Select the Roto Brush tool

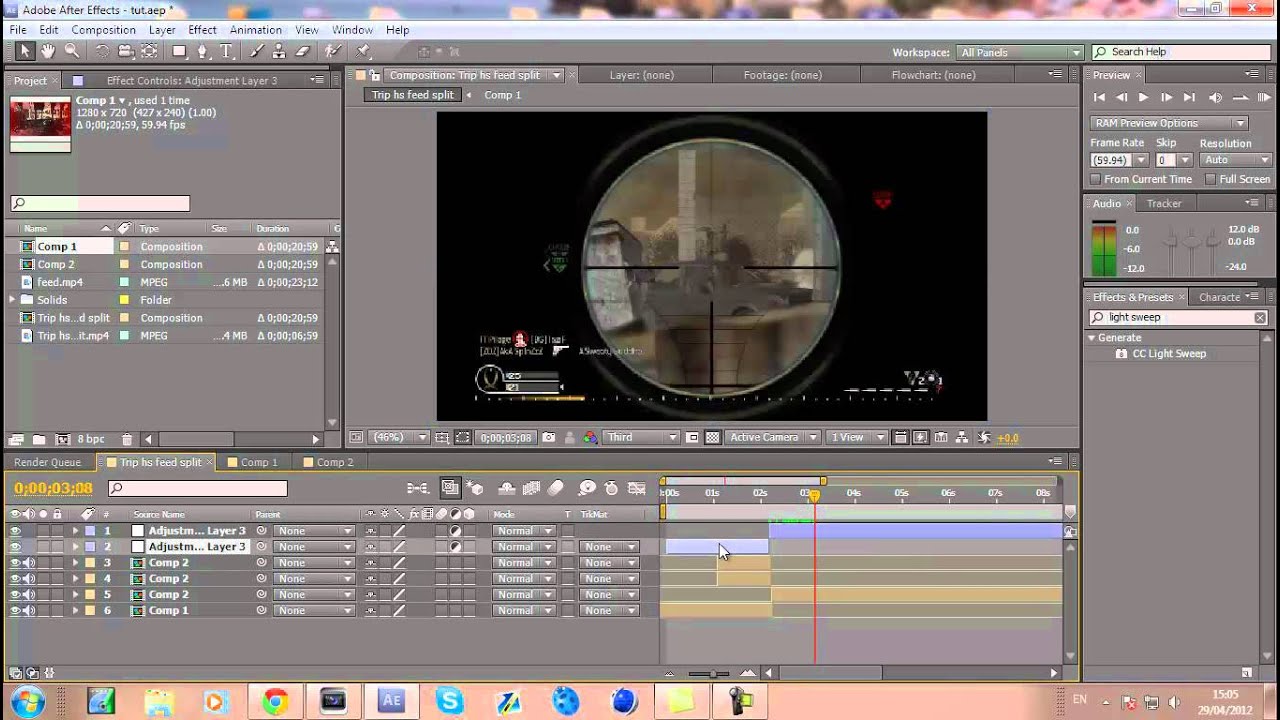coord(333,51)
